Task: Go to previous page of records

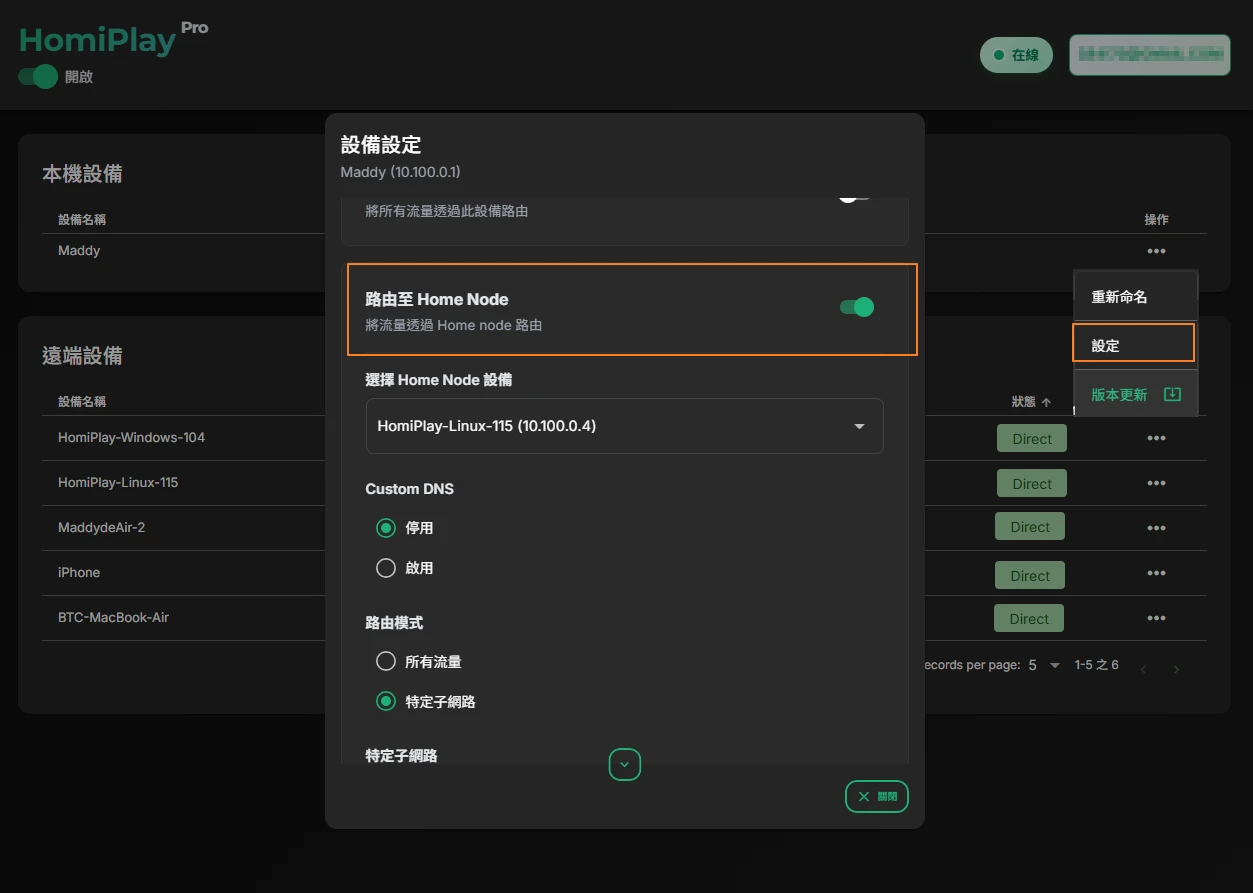Action: click(1144, 669)
